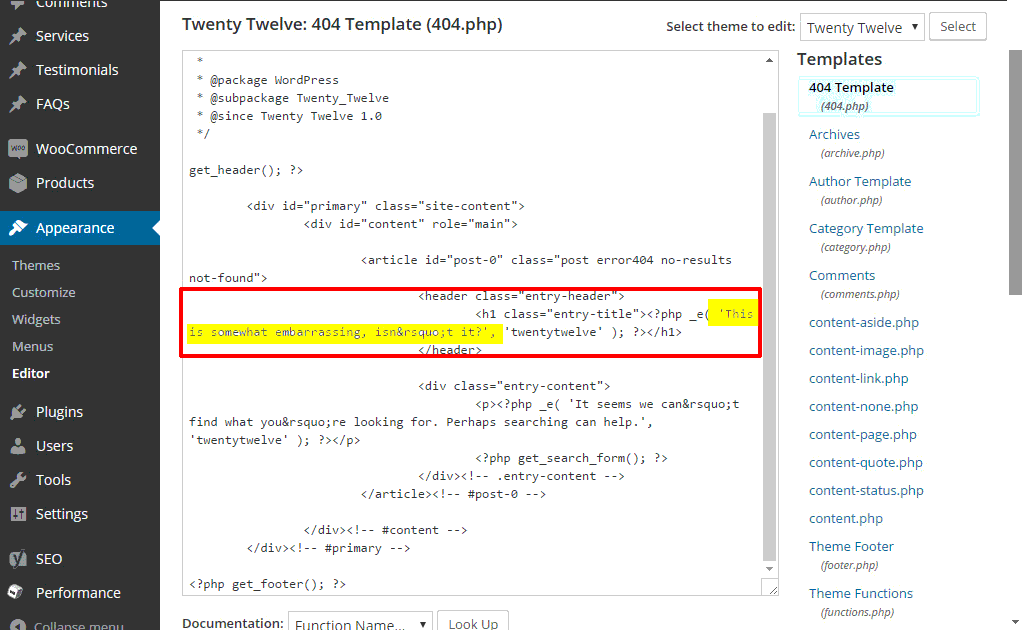The image size is (1024, 630).
Task: Open content-quote.php
Action: pos(865,463)
